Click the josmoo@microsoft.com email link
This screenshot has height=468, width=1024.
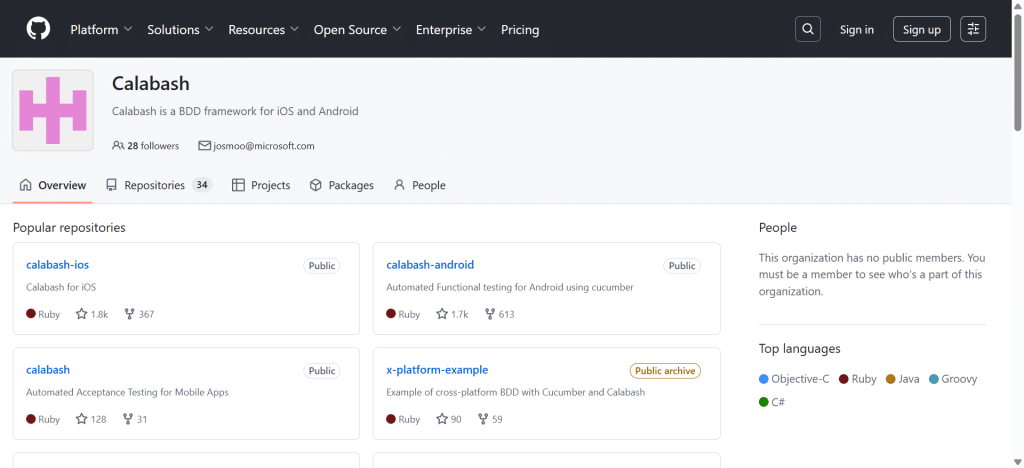264,146
